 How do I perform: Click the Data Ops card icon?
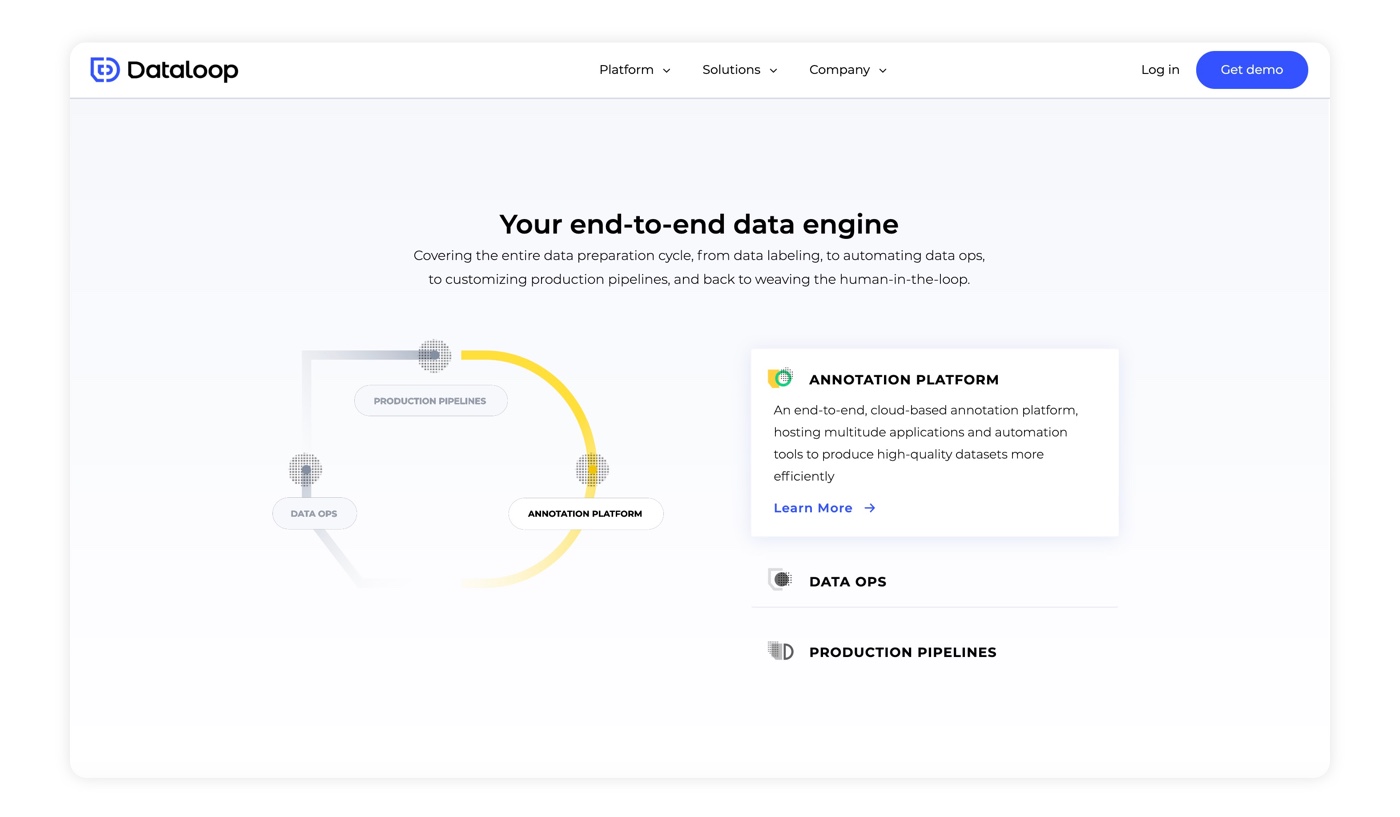tap(780, 580)
